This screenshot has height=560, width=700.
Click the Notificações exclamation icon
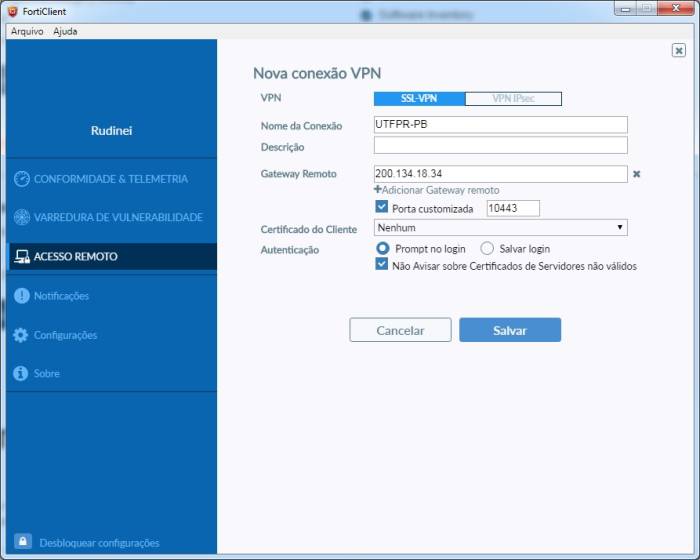click(21, 296)
